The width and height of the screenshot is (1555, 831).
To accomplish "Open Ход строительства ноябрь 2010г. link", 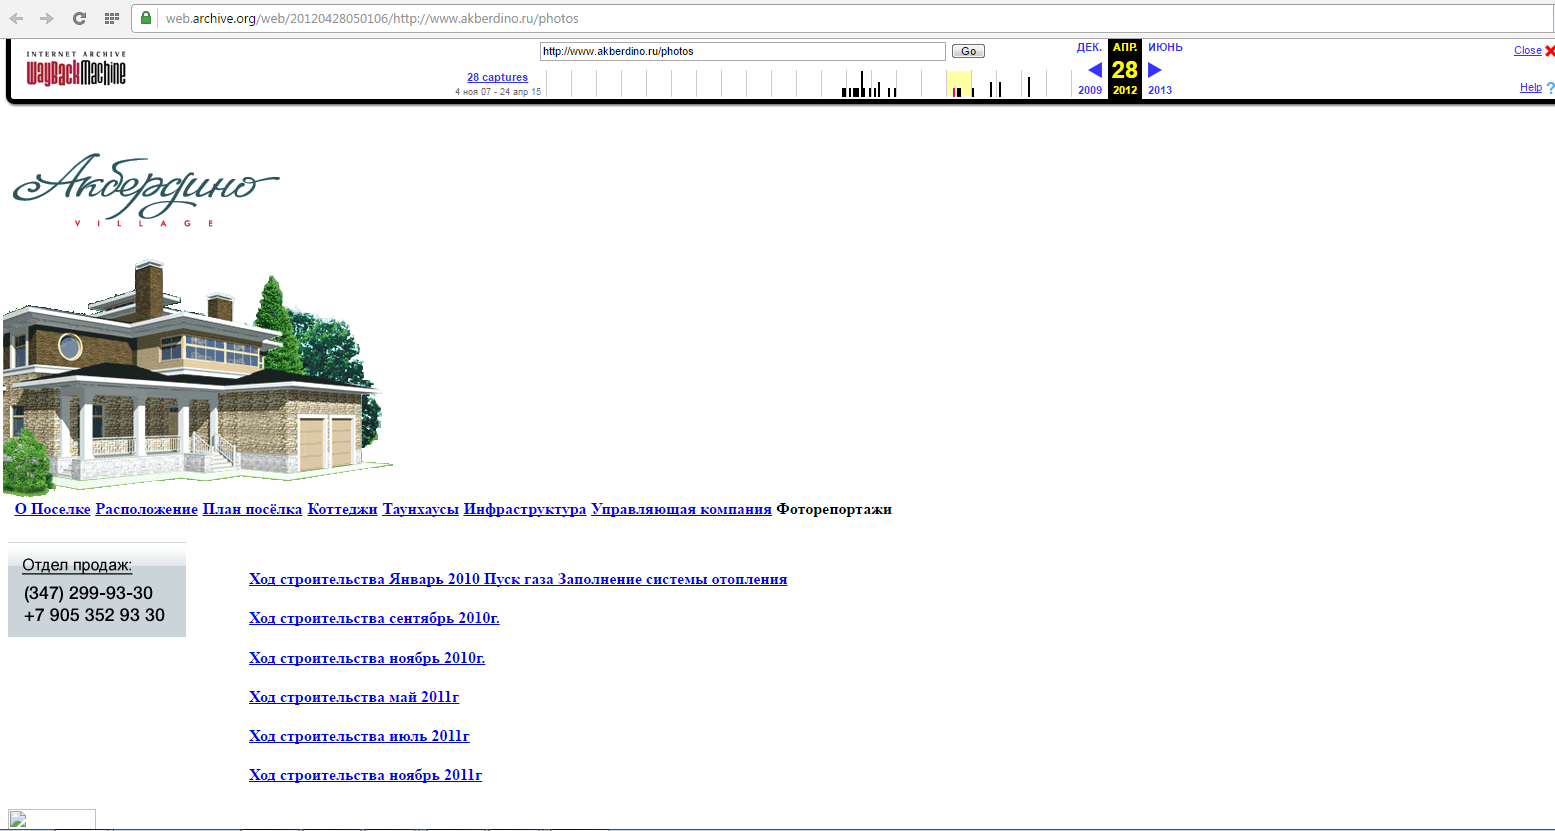I will coord(367,658).
